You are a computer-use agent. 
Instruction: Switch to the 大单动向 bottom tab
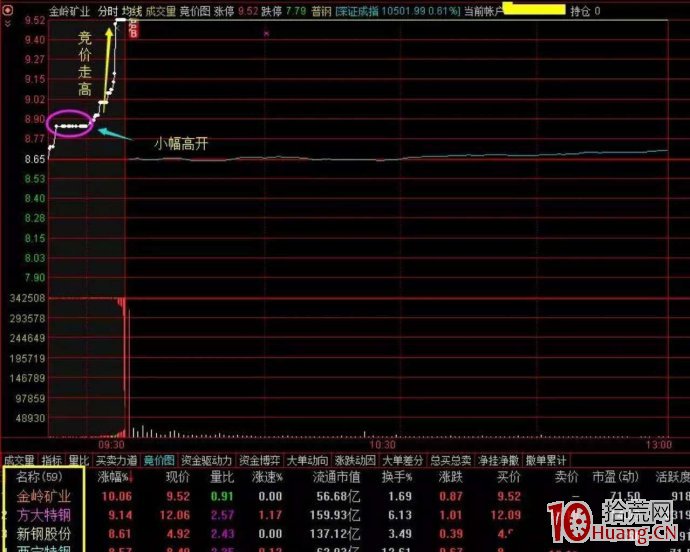308,460
